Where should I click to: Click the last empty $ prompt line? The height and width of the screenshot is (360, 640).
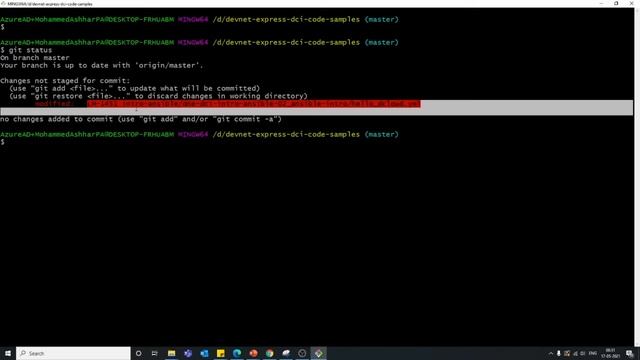[x=2, y=142]
